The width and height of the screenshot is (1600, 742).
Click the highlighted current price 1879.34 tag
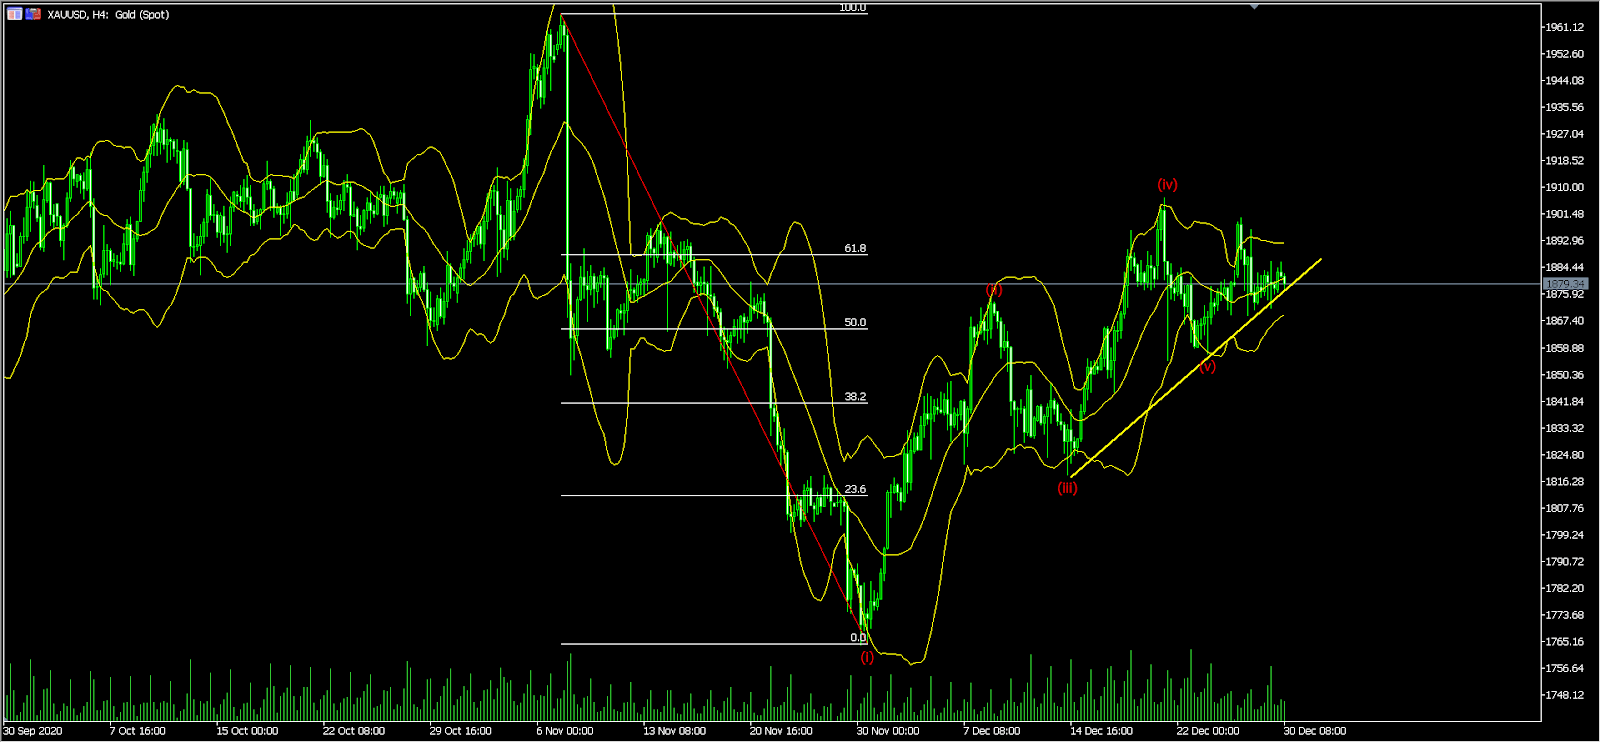[x=1565, y=284]
